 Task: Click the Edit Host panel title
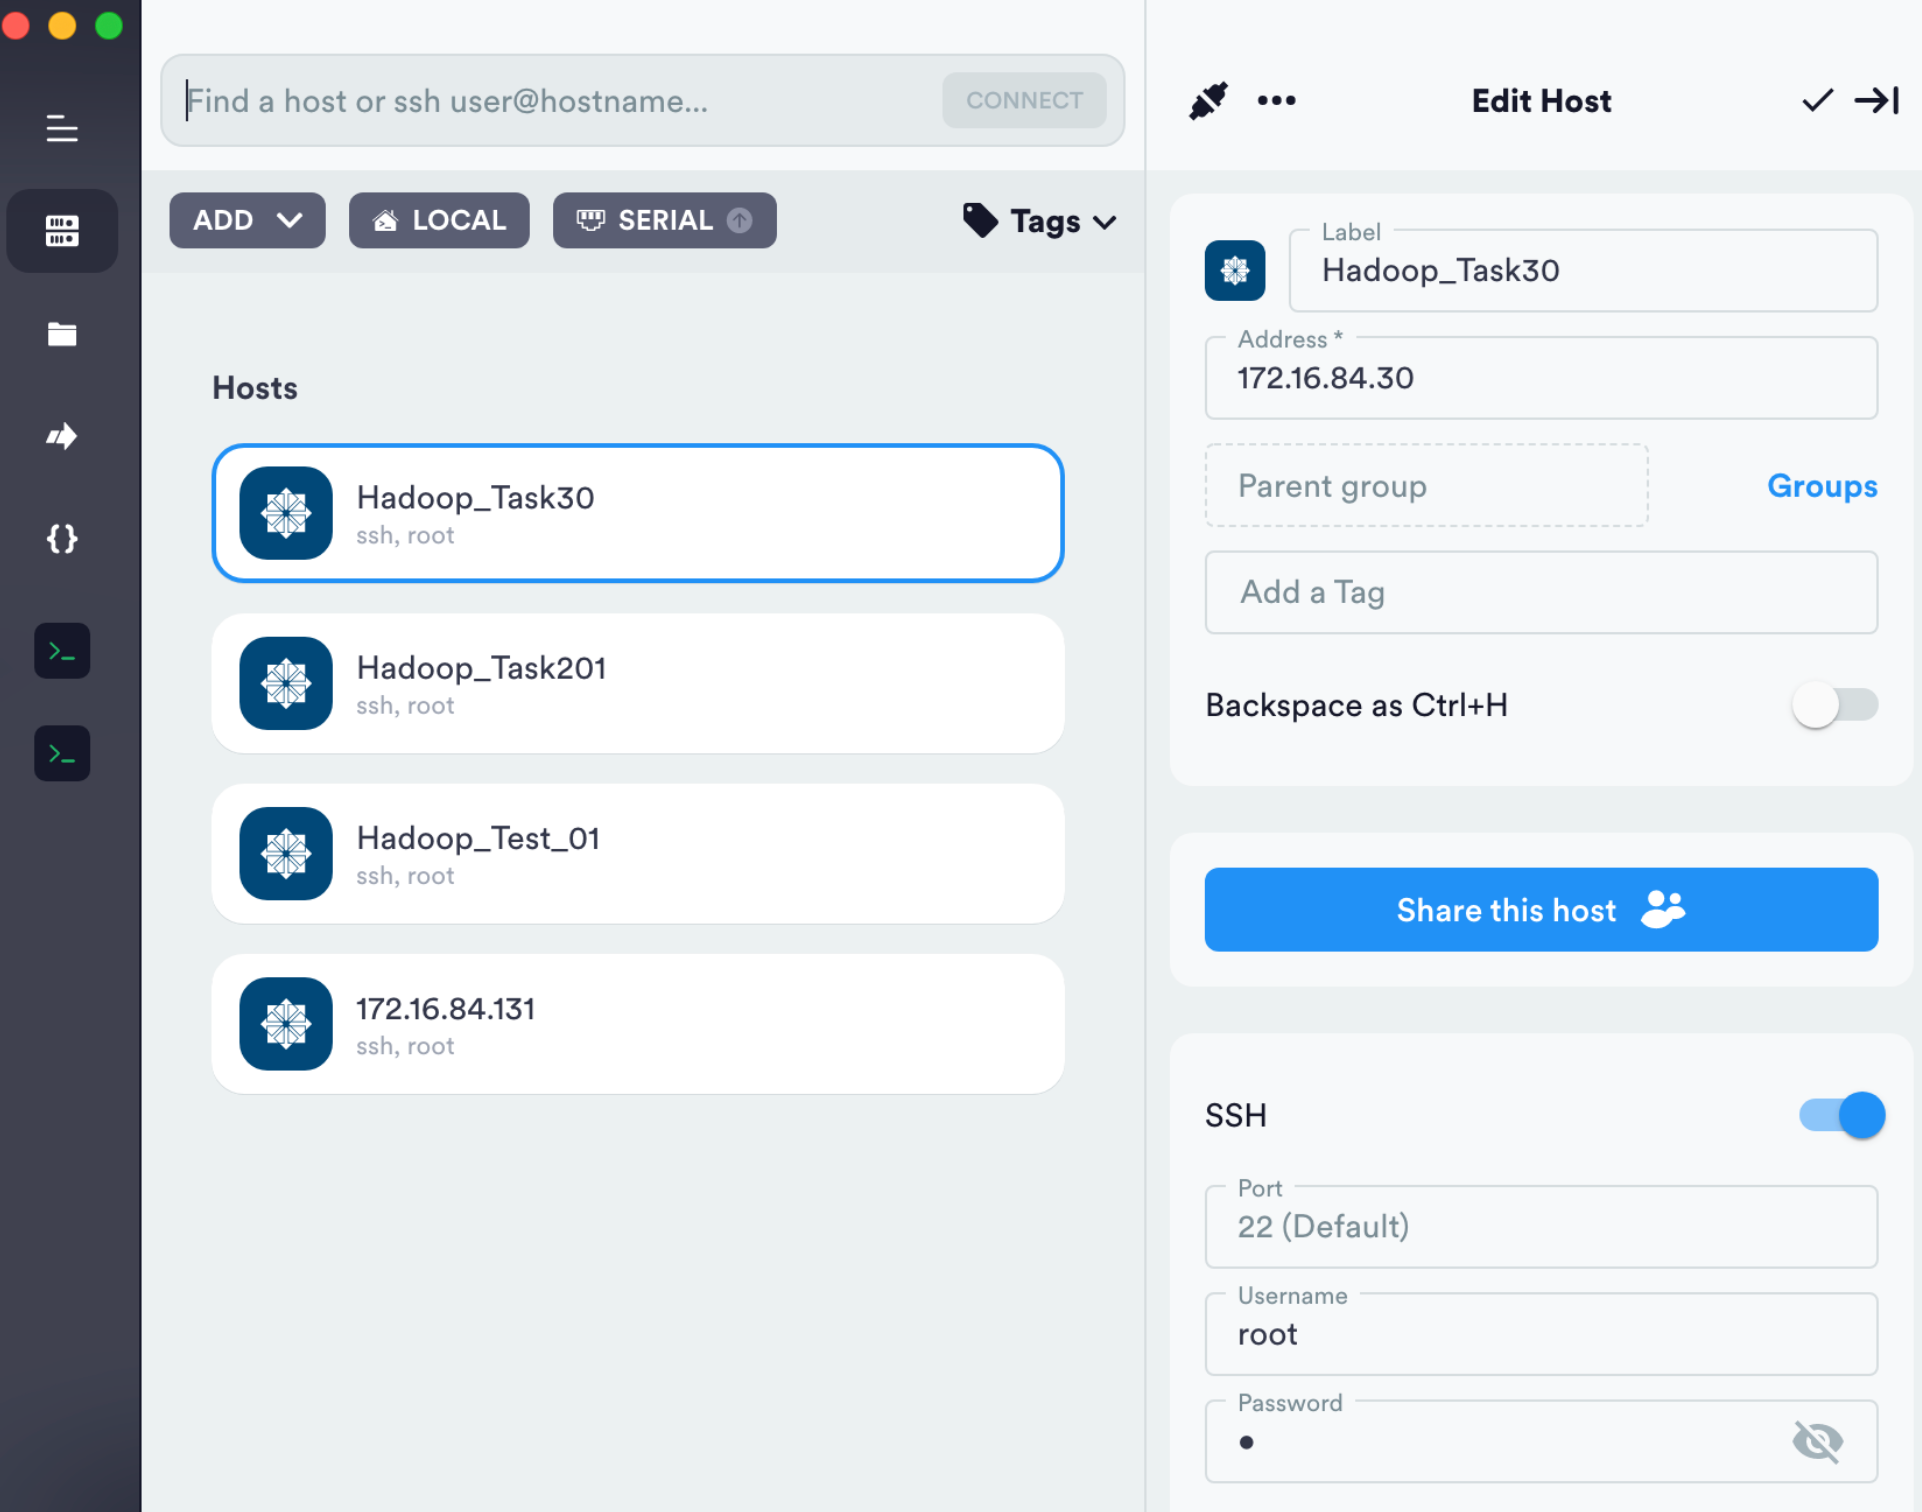click(x=1541, y=100)
